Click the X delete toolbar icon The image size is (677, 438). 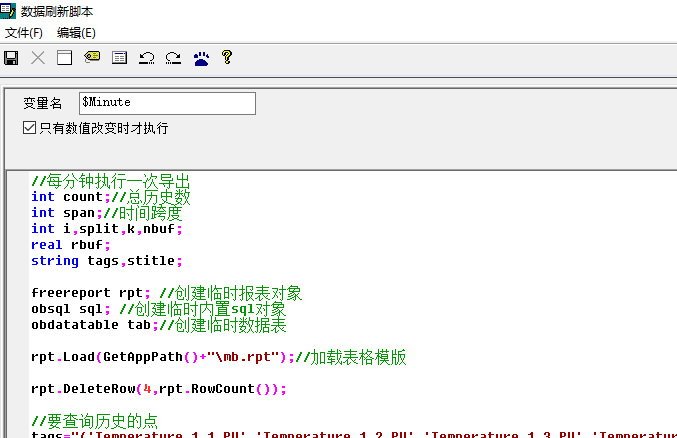coord(38,57)
